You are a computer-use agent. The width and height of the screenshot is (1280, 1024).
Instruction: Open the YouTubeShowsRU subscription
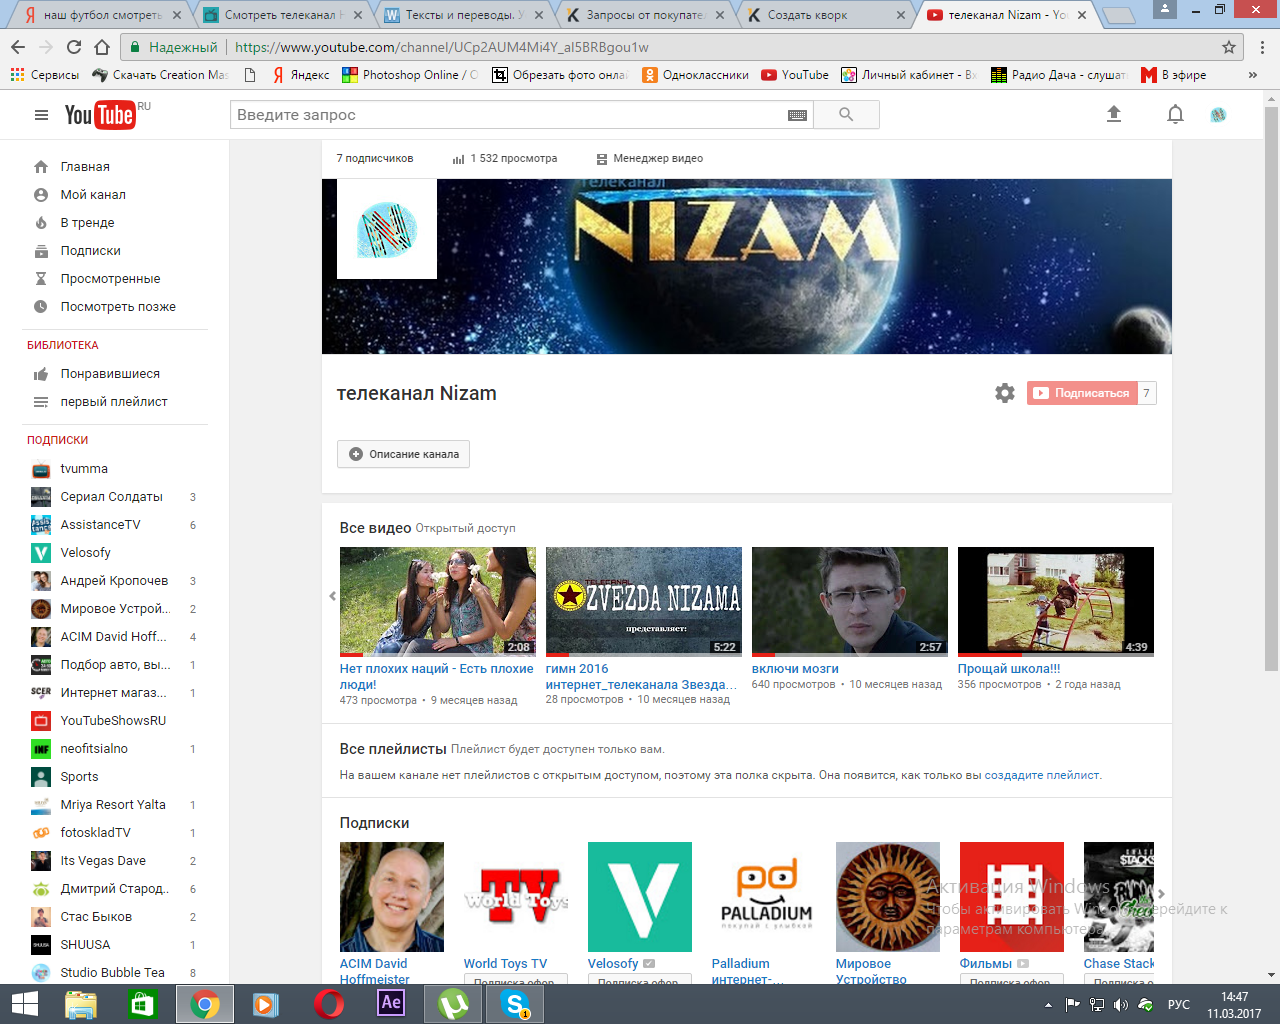[x=115, y=721]
